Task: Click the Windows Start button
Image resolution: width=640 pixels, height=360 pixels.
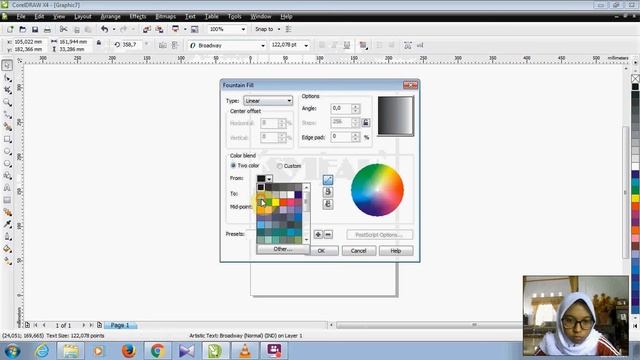Action: (x=12, y=351)
